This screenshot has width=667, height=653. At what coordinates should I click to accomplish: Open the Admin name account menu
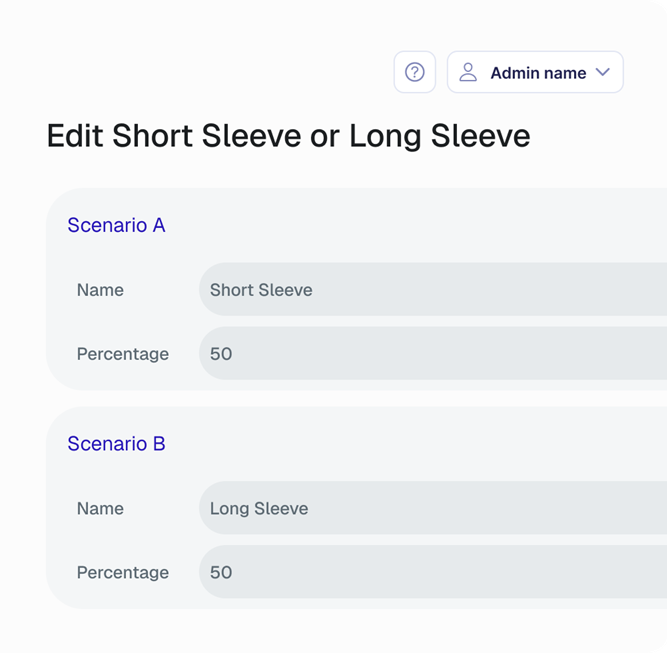click(x=535, y=72)
